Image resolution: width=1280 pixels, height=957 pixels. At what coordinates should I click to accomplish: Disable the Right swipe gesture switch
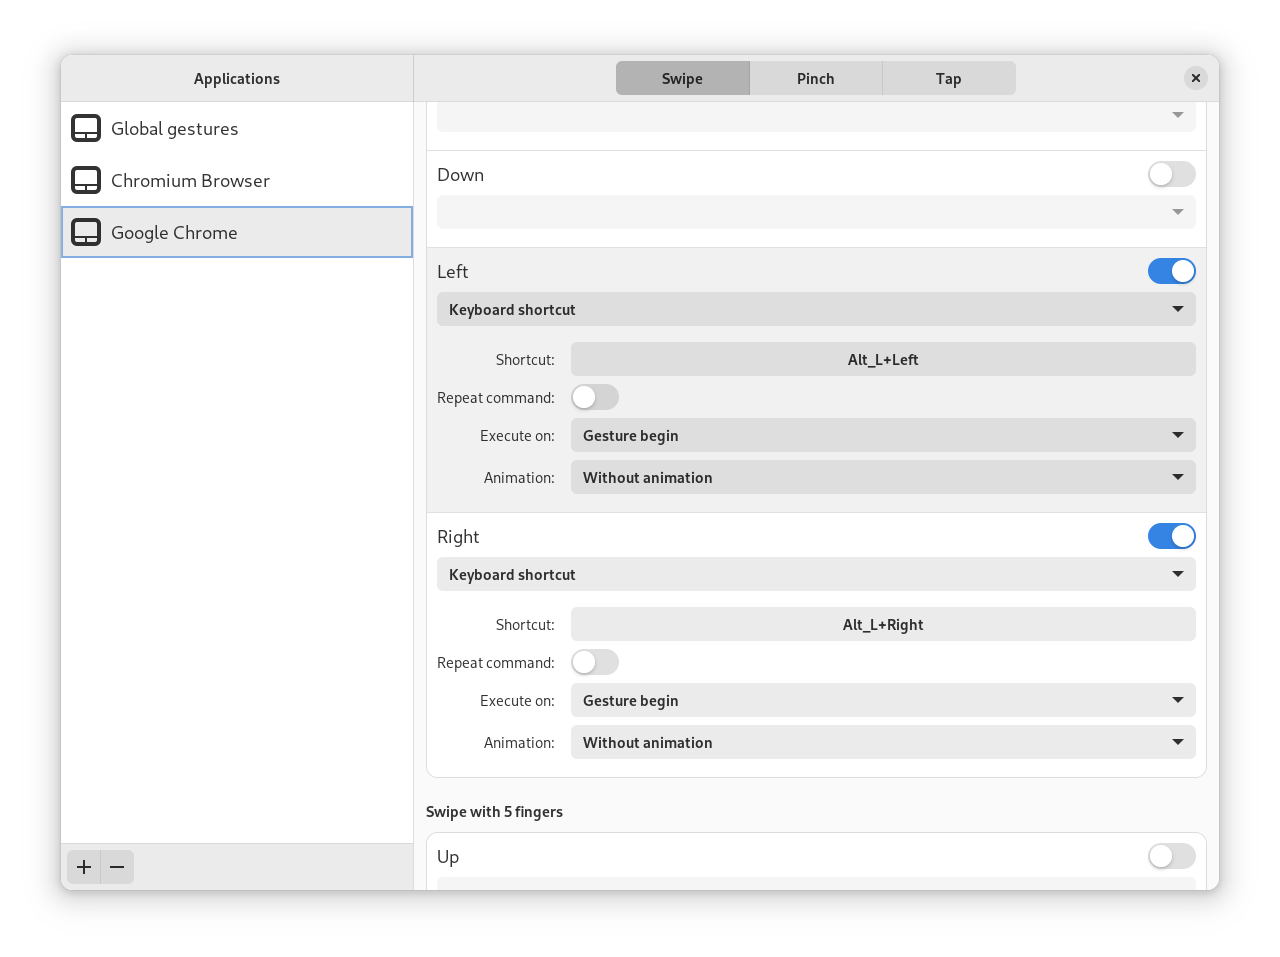pyautogui.click(x=1172, y=536)
